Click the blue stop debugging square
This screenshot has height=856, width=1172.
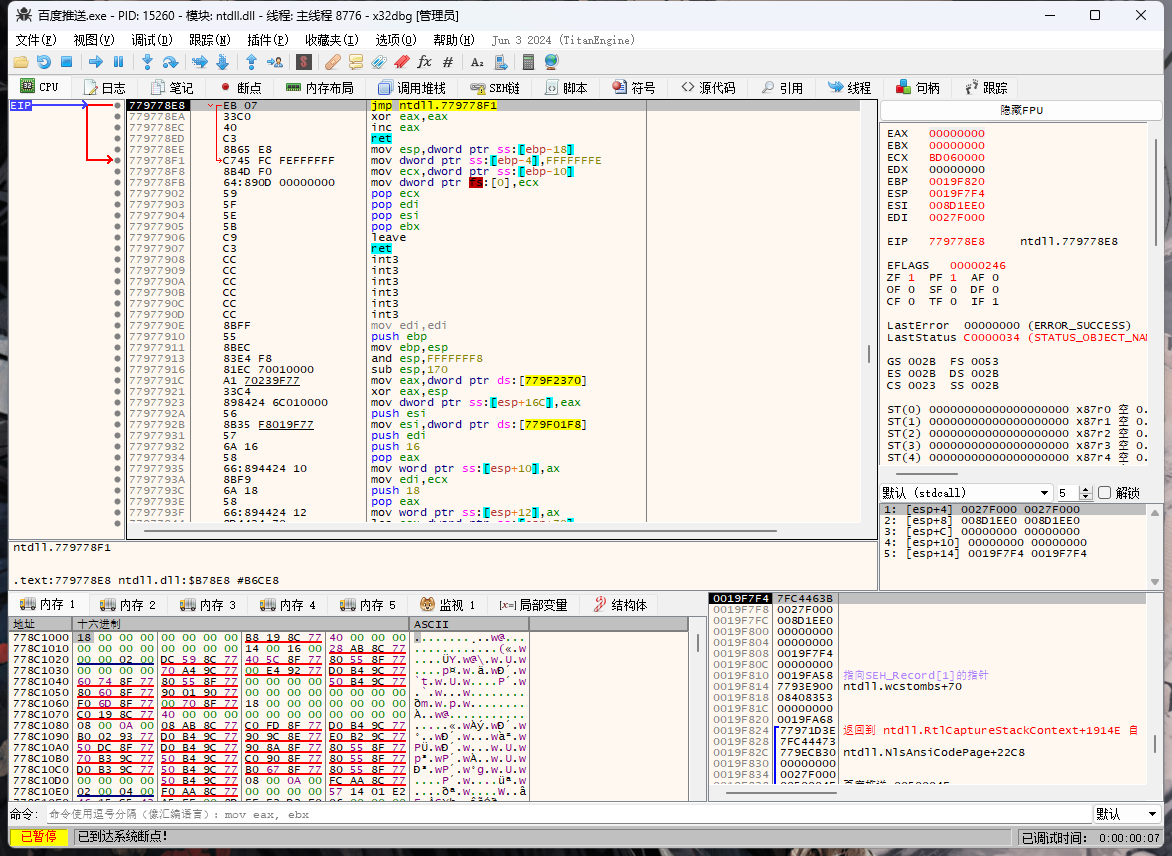67,62
